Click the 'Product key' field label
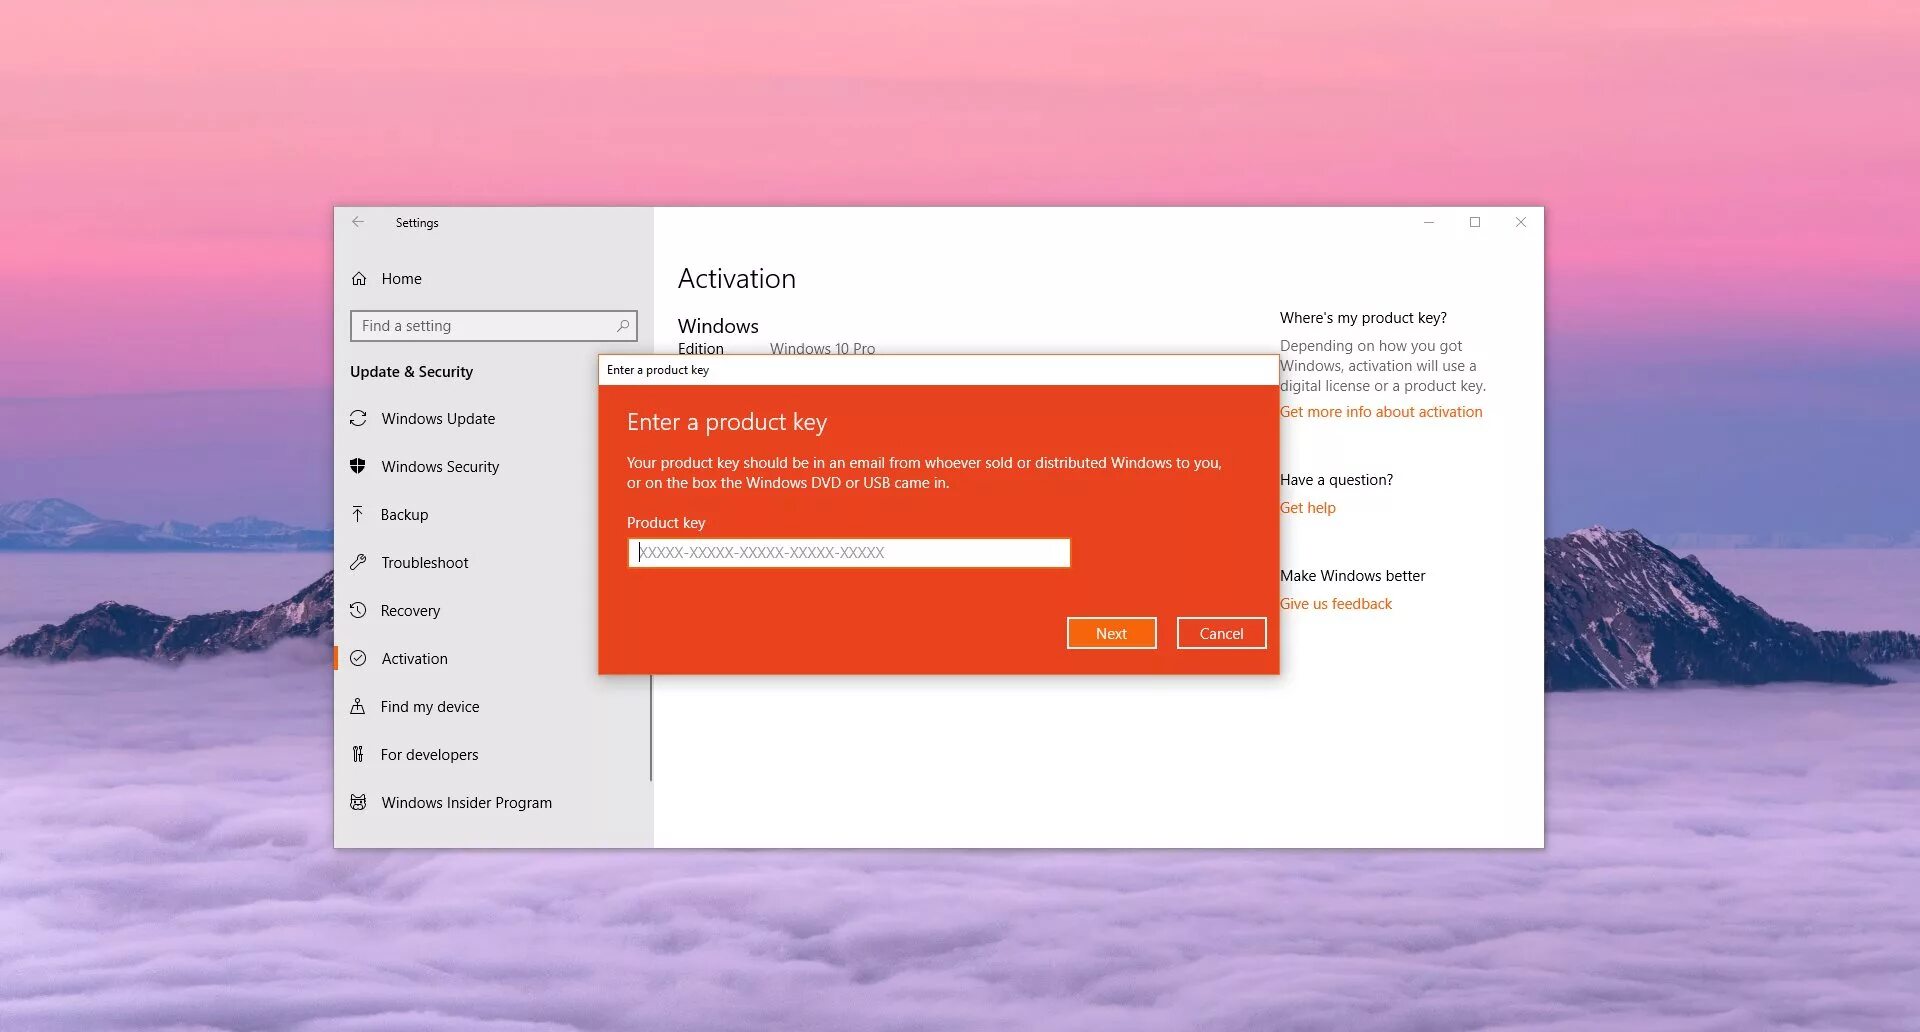 pos(666,523)
